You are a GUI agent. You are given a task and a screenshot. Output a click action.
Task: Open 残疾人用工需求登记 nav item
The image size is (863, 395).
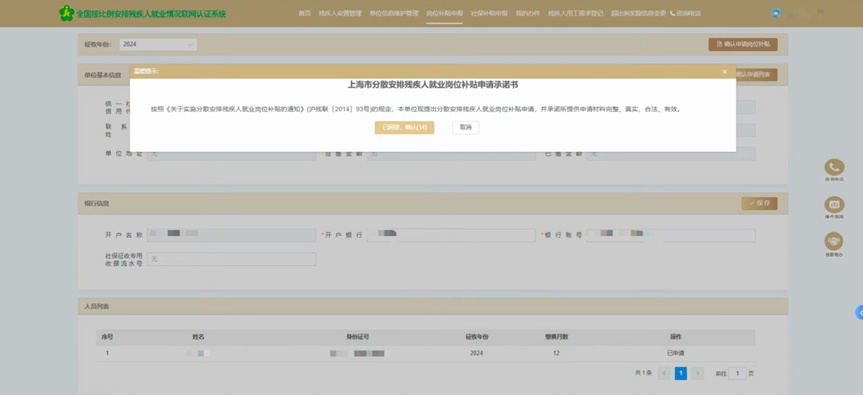[576, 13]
